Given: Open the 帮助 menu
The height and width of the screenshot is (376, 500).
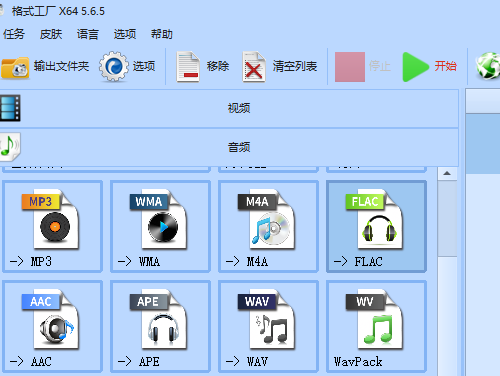Looking at the screenshot, I should point(162,34).
